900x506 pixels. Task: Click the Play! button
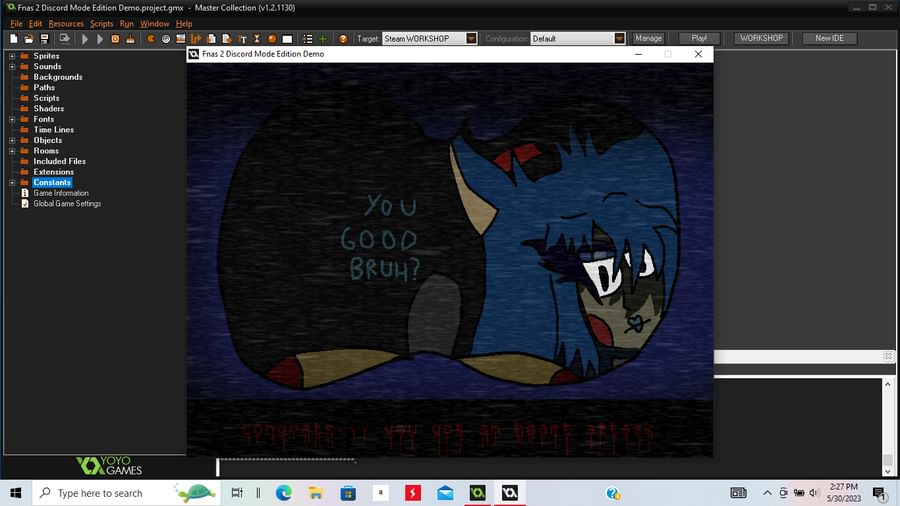pos(699,38)
